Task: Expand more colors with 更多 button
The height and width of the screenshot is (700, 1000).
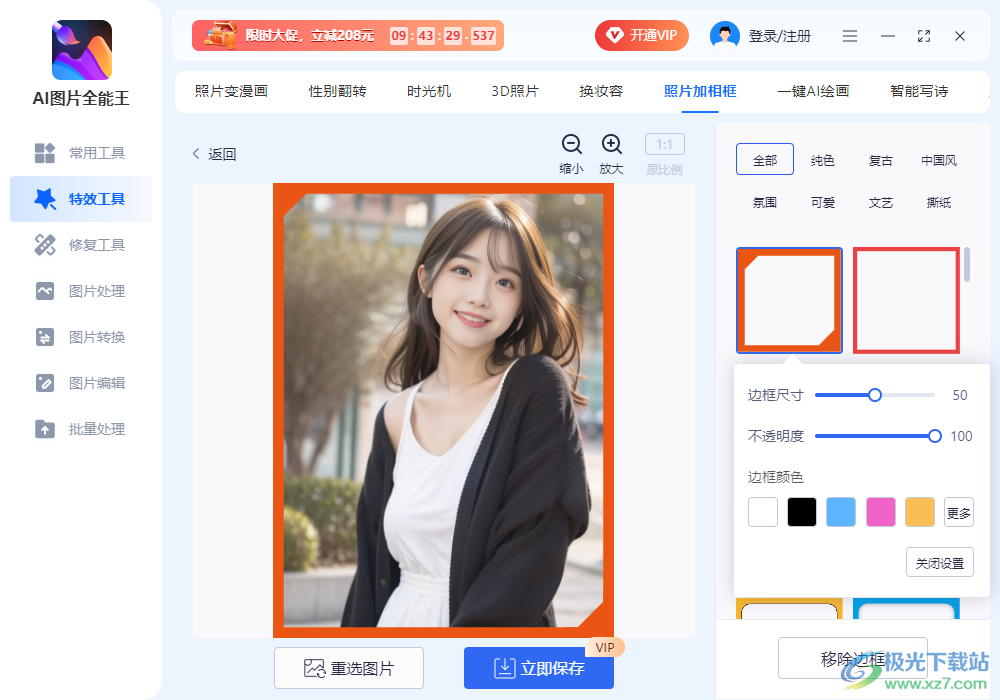Action: tap(958, 511)
